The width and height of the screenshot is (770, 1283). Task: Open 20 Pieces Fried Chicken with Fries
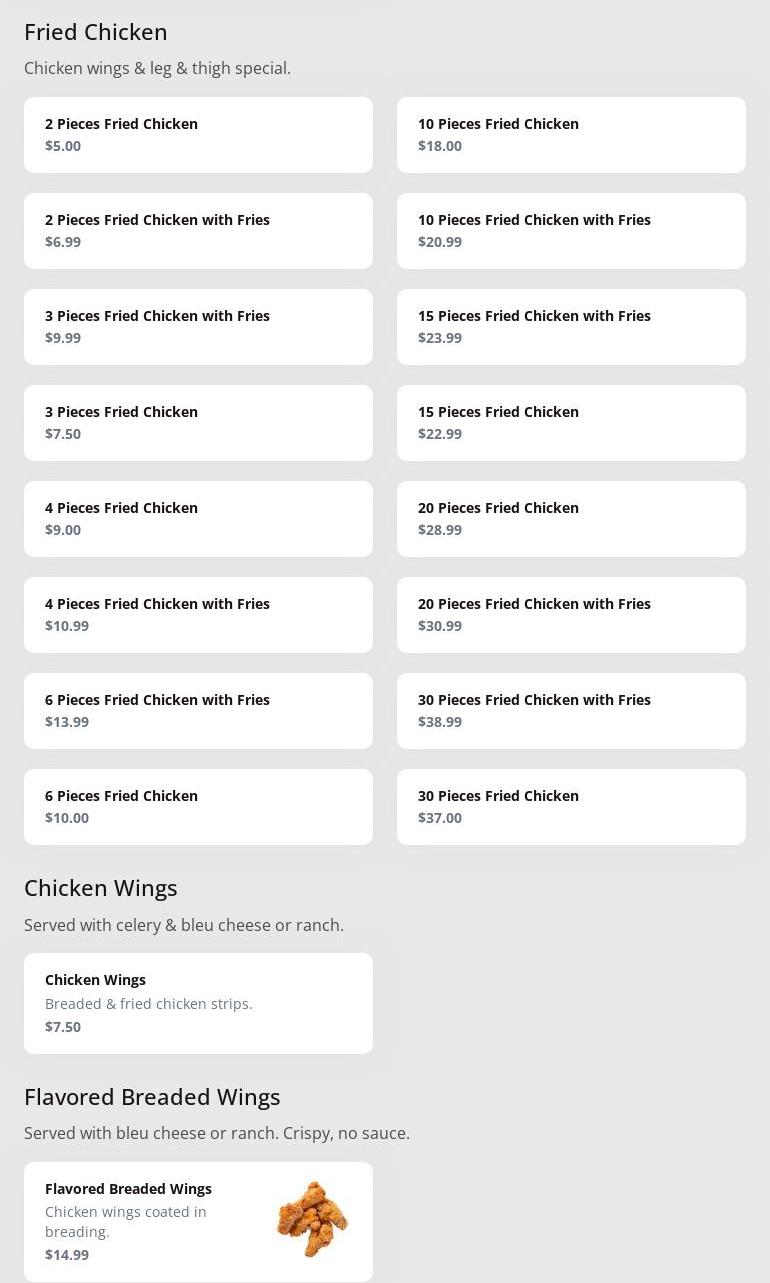[x=571, y=615]
